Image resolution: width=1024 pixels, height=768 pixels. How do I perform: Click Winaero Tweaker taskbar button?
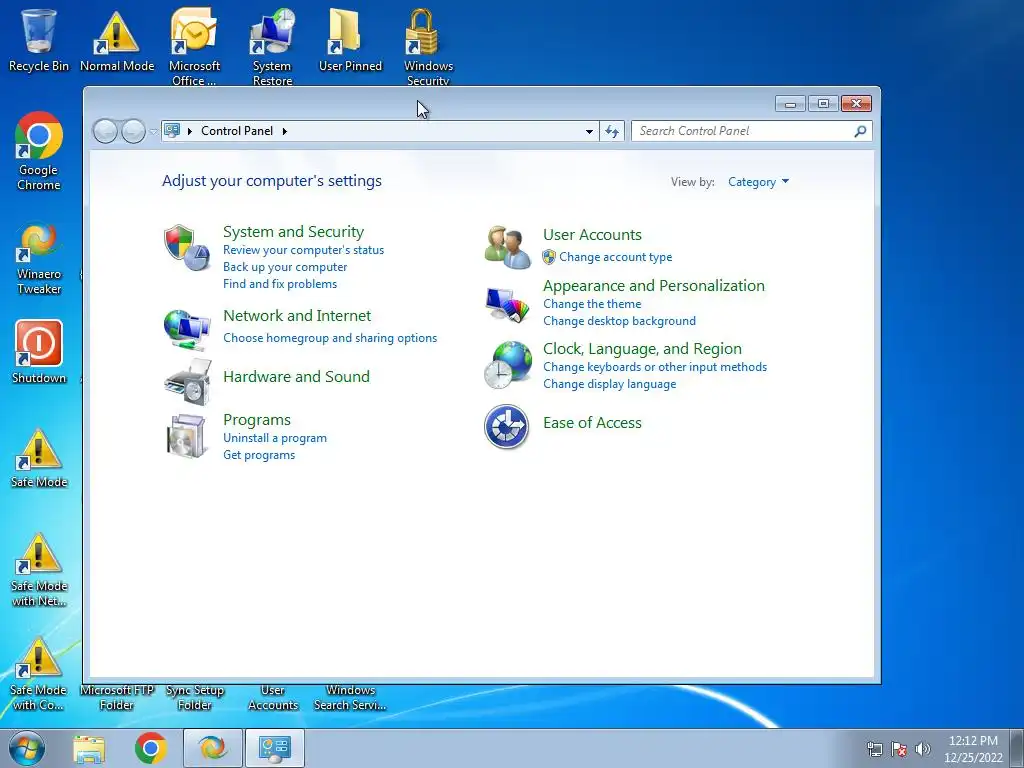(212, 748)
